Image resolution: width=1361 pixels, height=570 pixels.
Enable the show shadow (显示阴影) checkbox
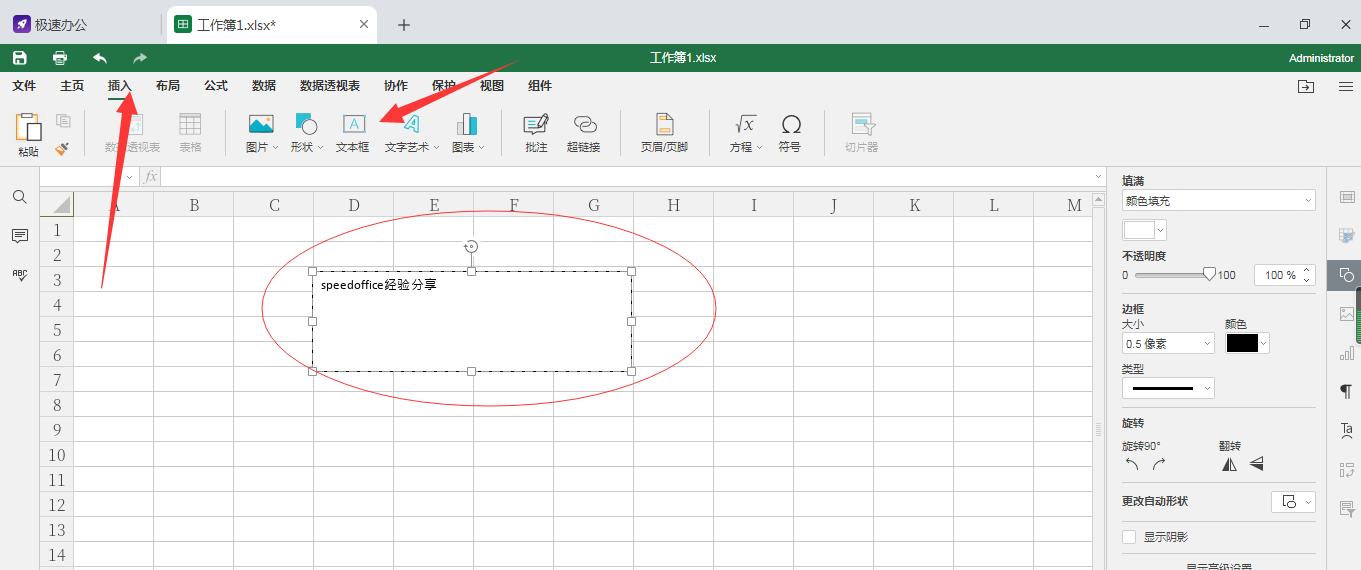tap(1129, 537)
